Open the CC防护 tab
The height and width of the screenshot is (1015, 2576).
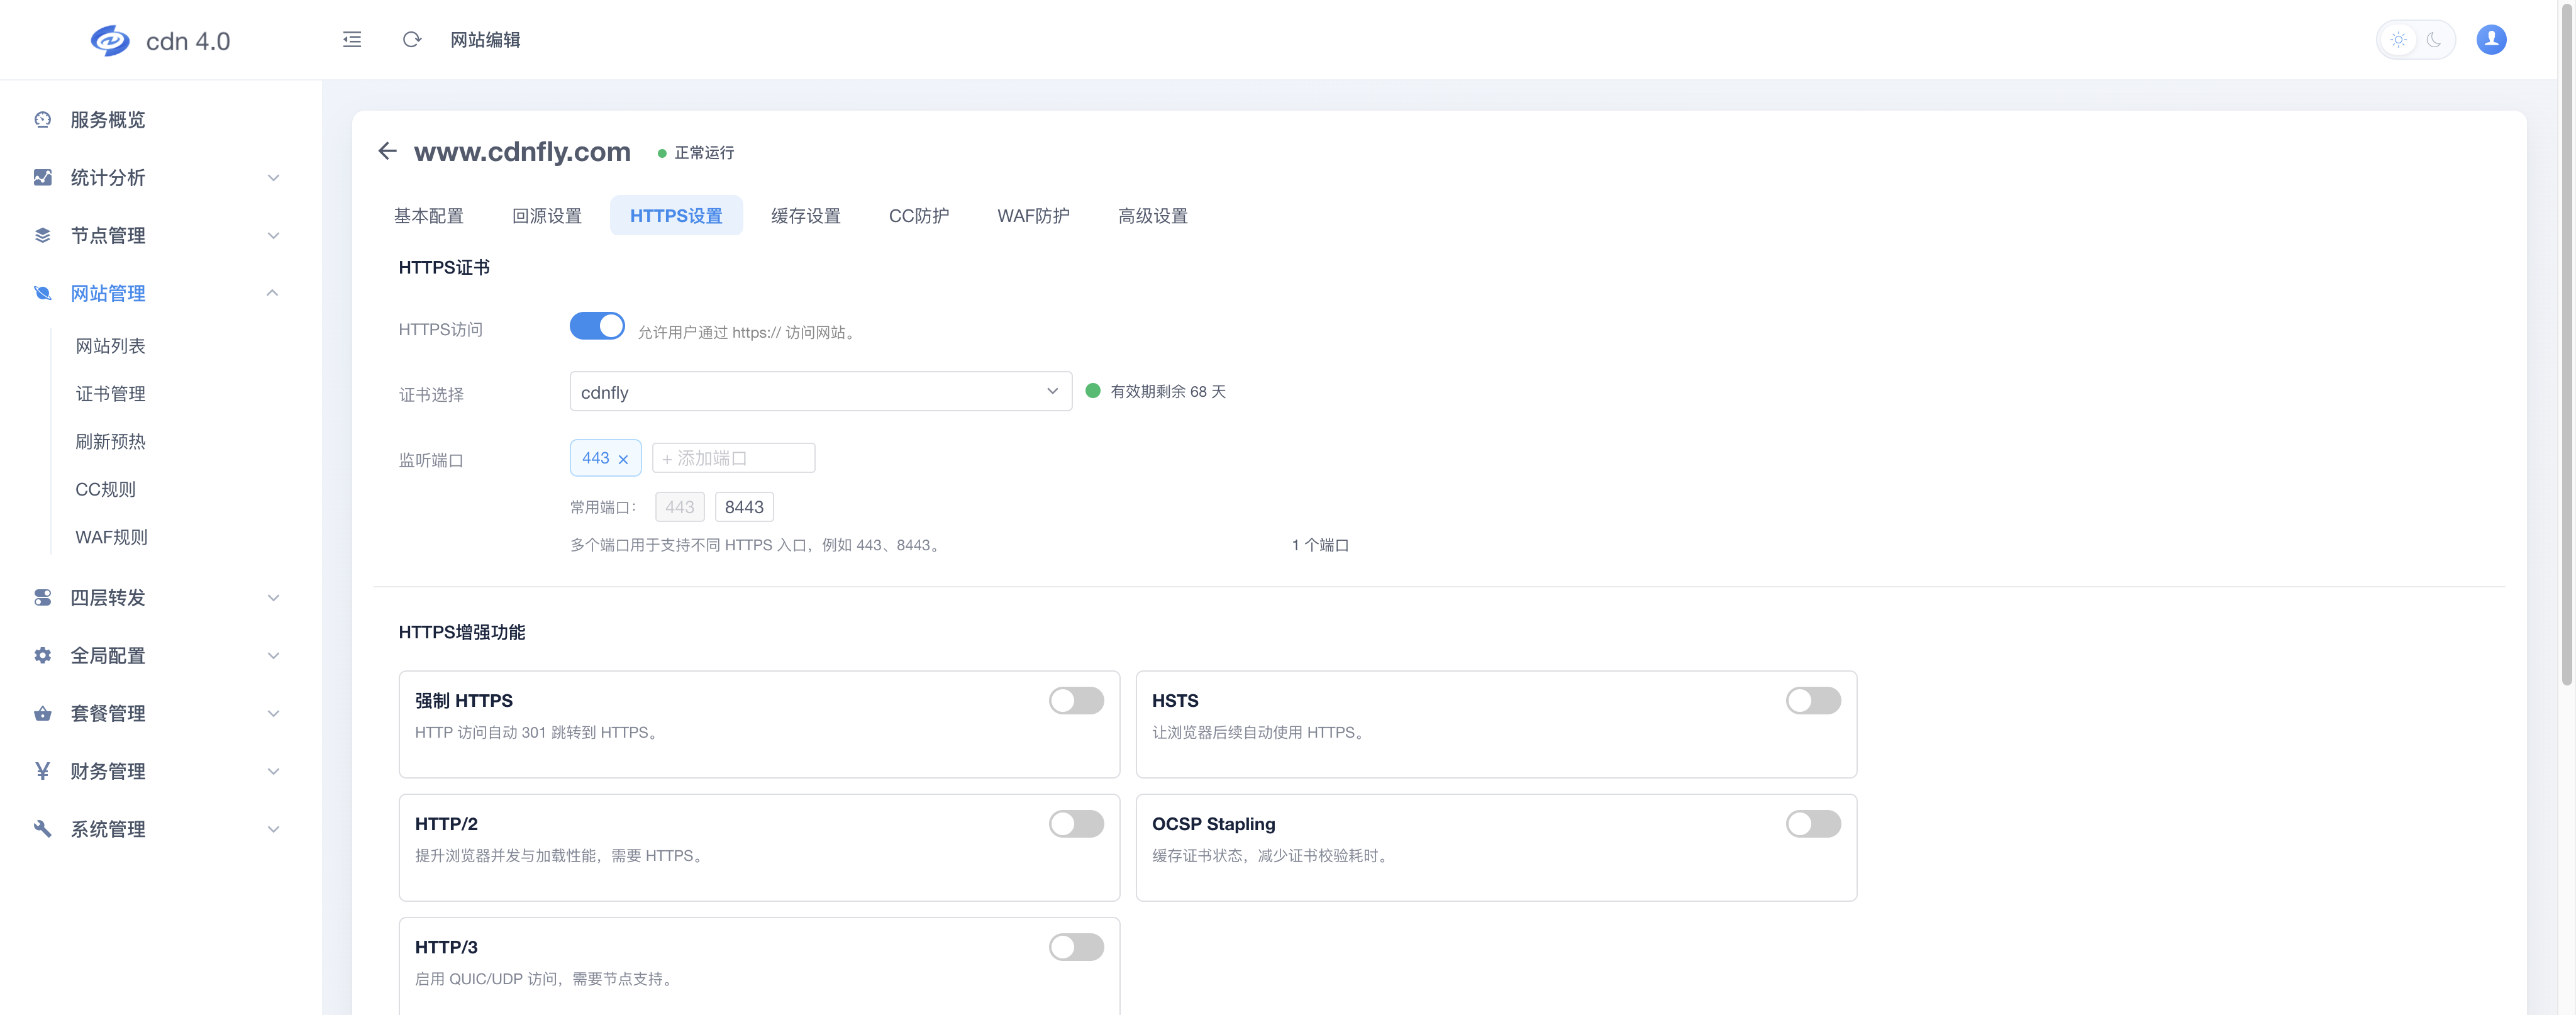click(x=919, y=216)
